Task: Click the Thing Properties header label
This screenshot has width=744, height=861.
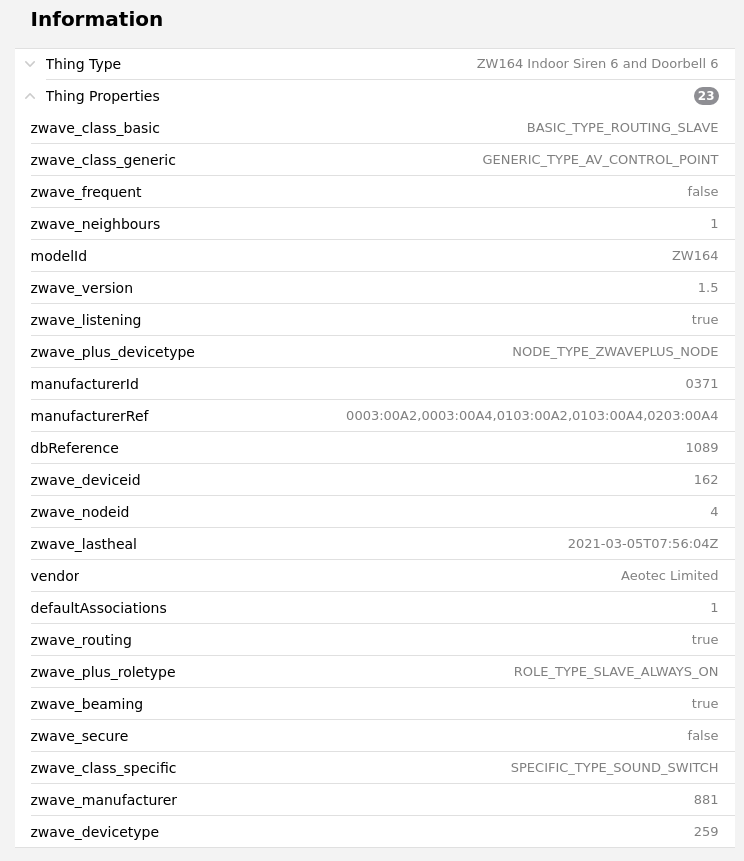Action: pos(102,96)
